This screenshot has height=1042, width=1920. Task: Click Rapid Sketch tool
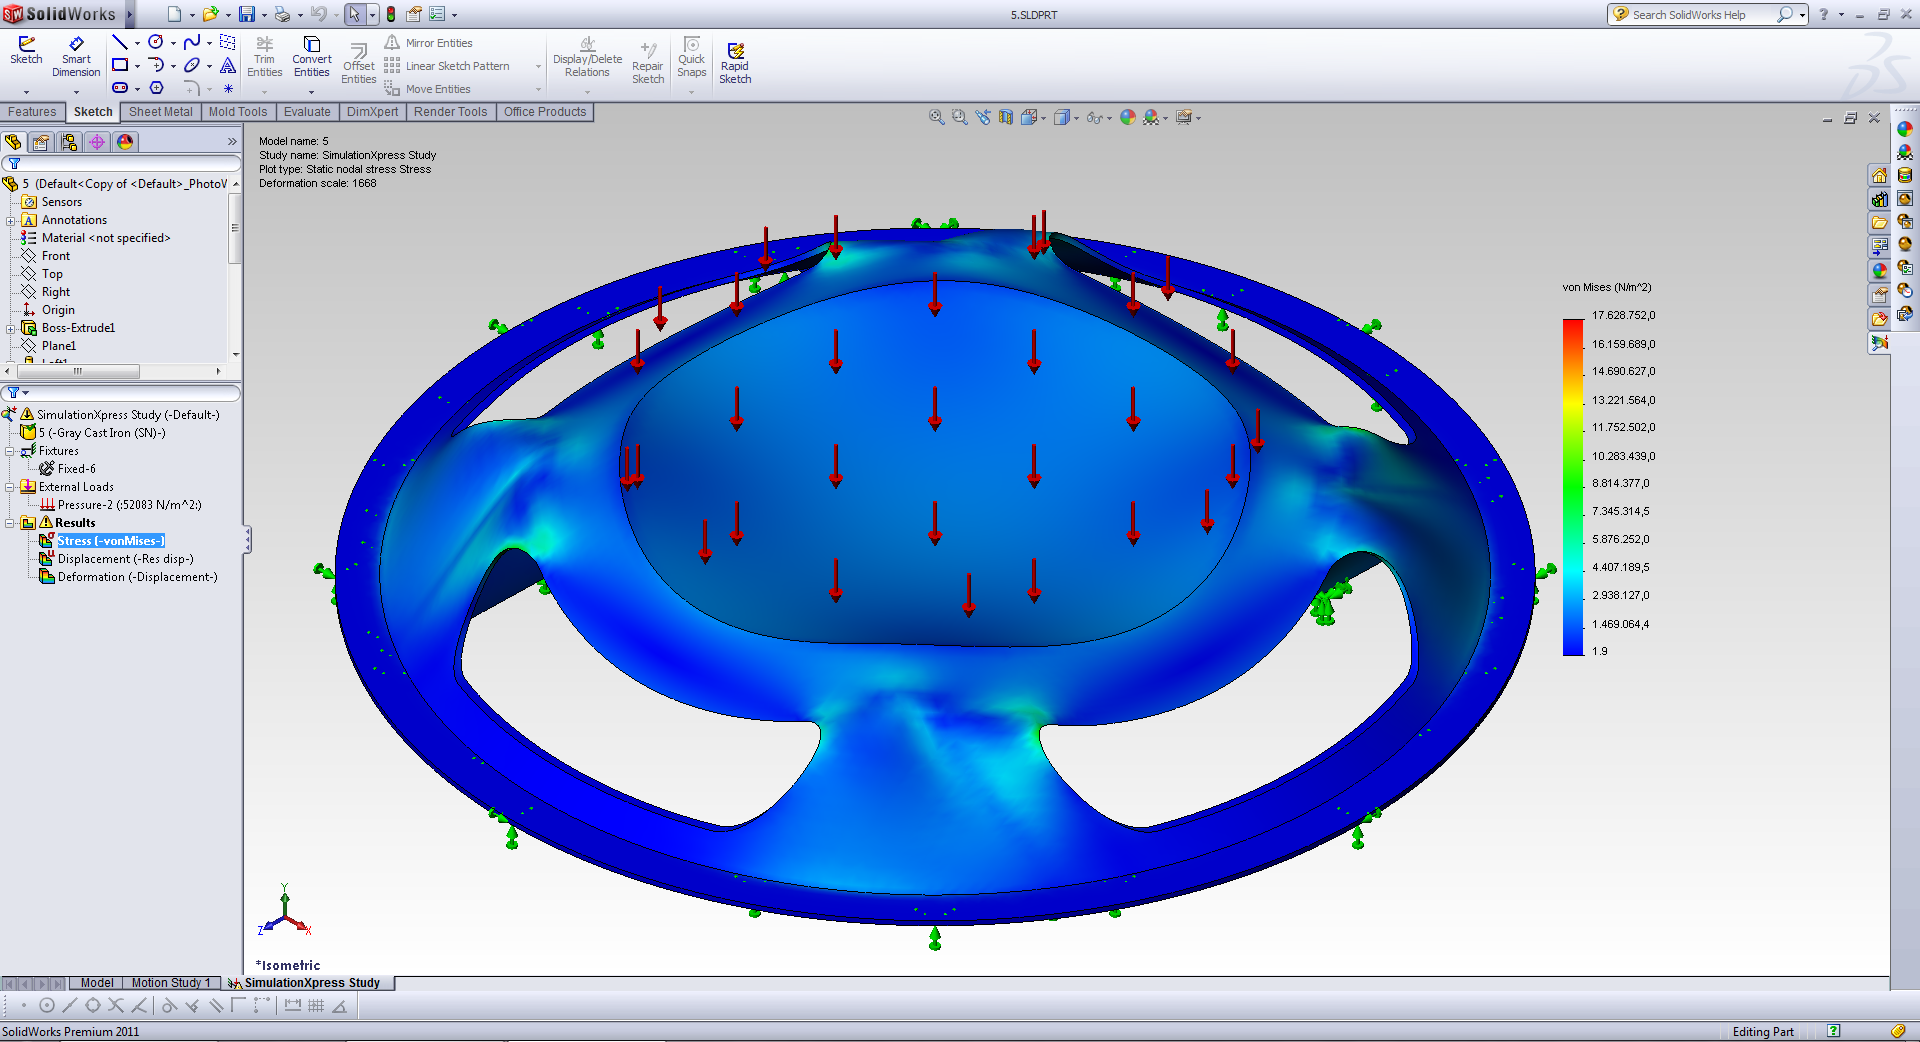(735, 64)
